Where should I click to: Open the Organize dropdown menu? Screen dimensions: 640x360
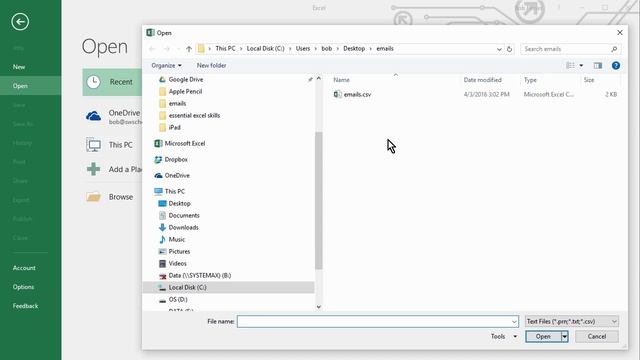[x=167, y=65]
